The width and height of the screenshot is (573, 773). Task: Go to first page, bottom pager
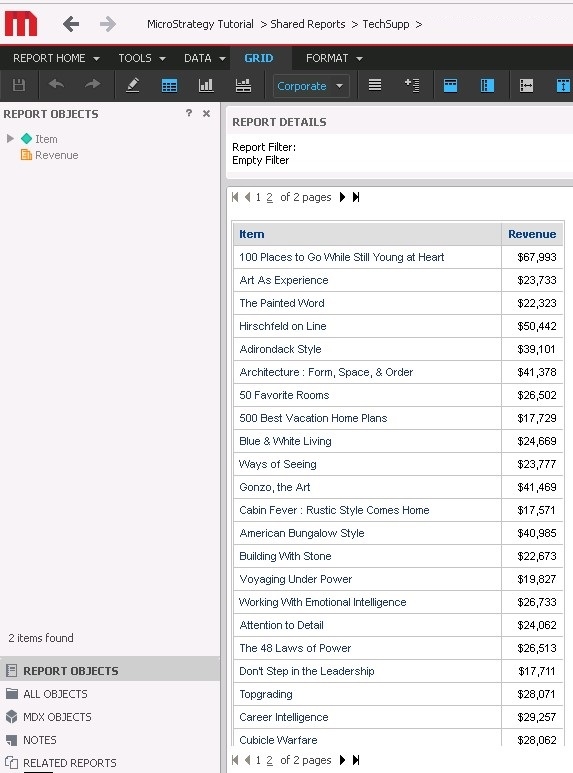tap(235, 760)
